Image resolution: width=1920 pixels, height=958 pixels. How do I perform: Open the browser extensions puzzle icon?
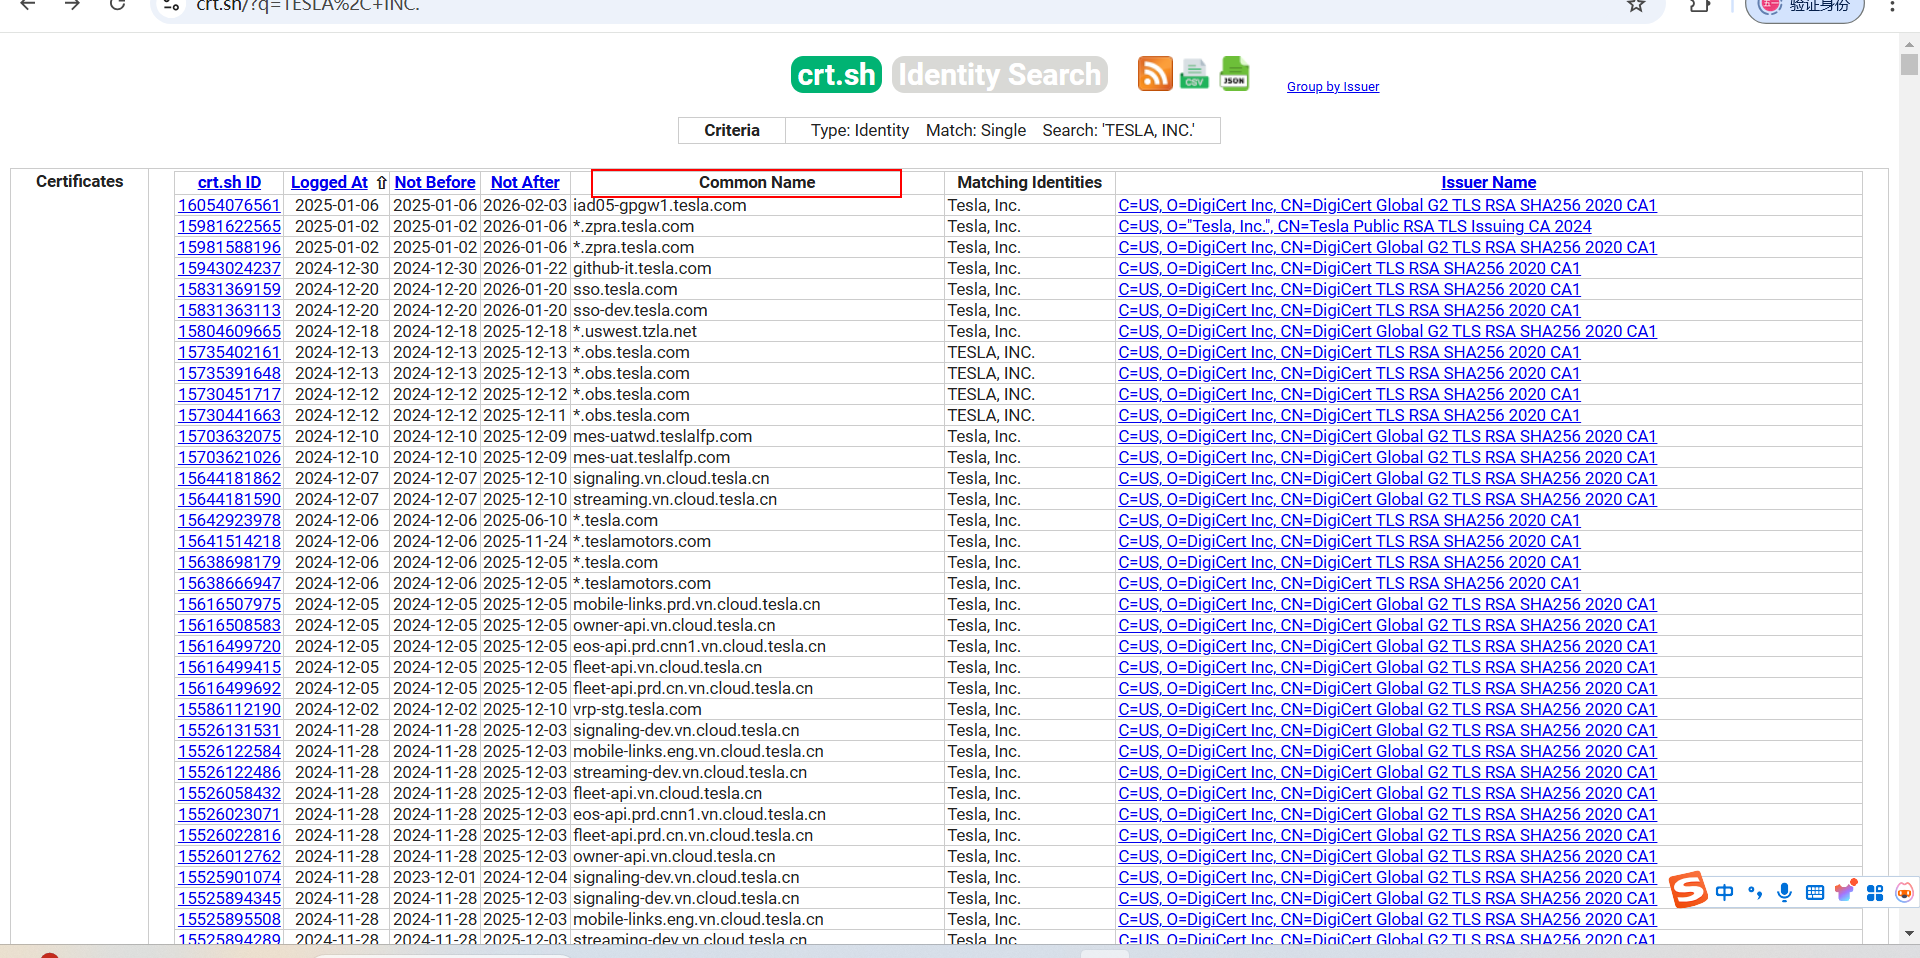tap(1700, 5)
